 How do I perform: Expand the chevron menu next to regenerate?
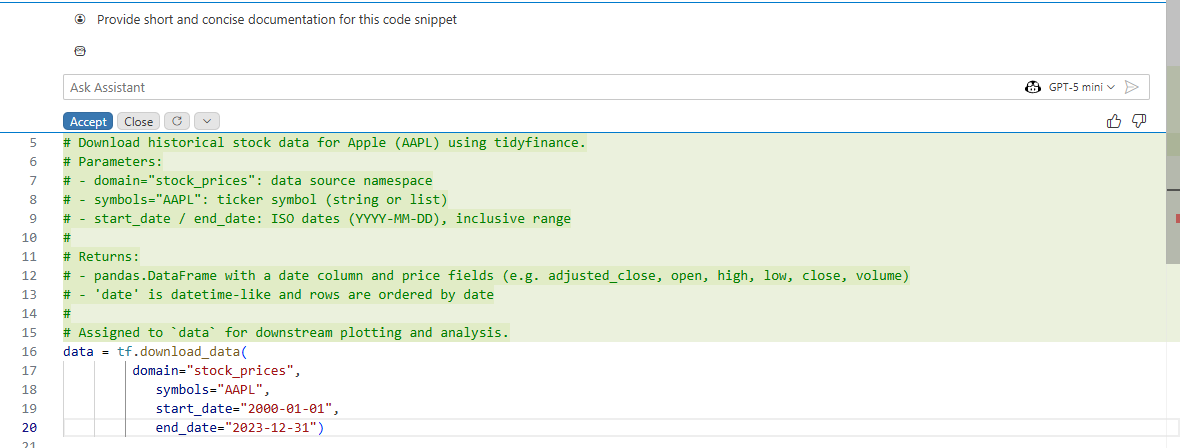pyautogui.click(x=206, y=121)
